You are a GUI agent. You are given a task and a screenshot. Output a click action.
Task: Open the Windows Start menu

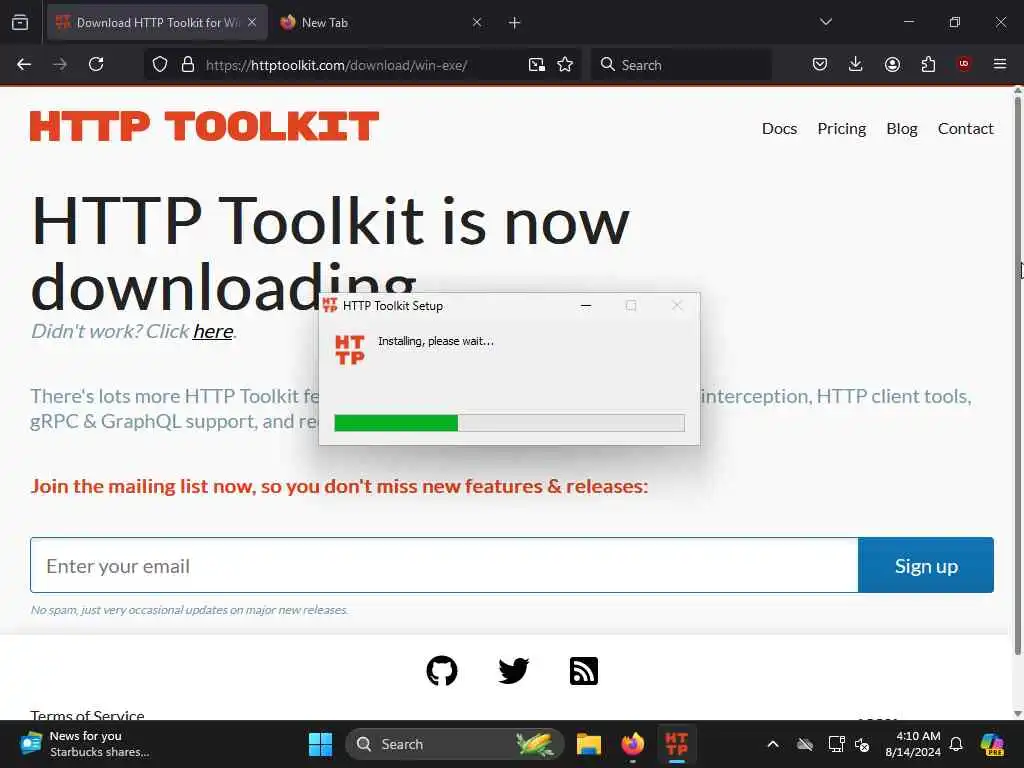click(x=320, y=744)
